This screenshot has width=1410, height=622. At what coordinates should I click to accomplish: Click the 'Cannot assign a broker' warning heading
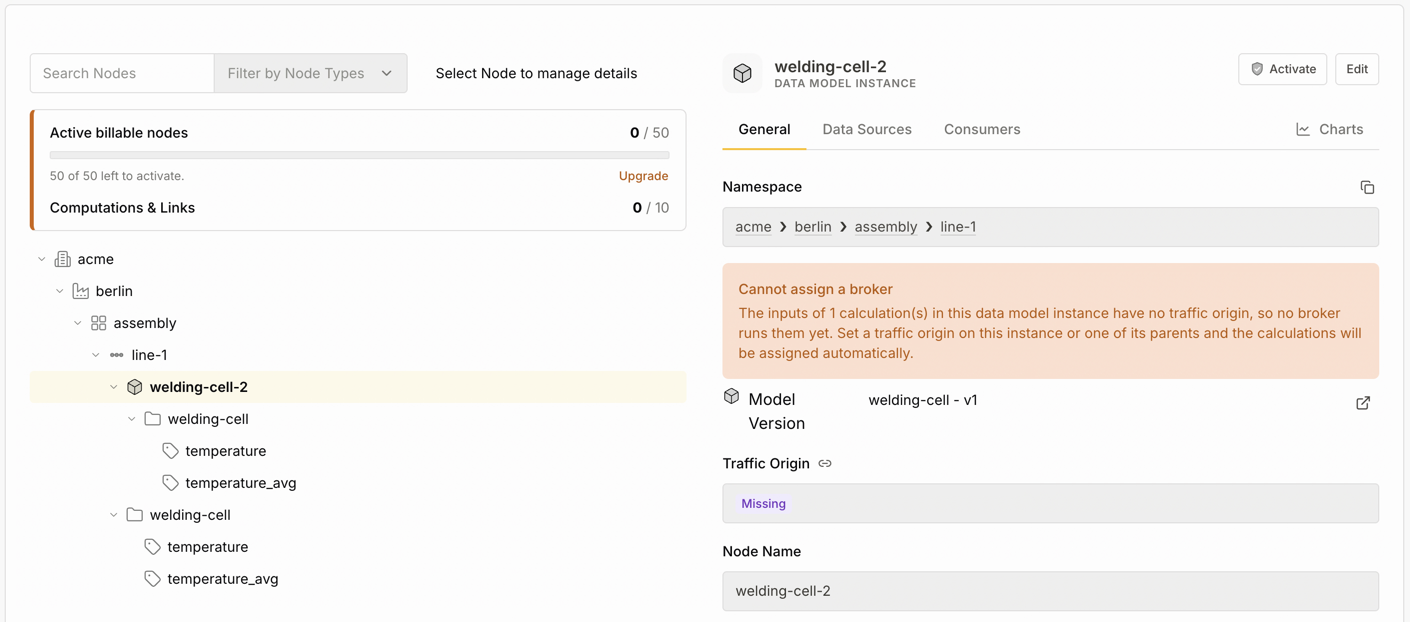[x=816, y=289]
